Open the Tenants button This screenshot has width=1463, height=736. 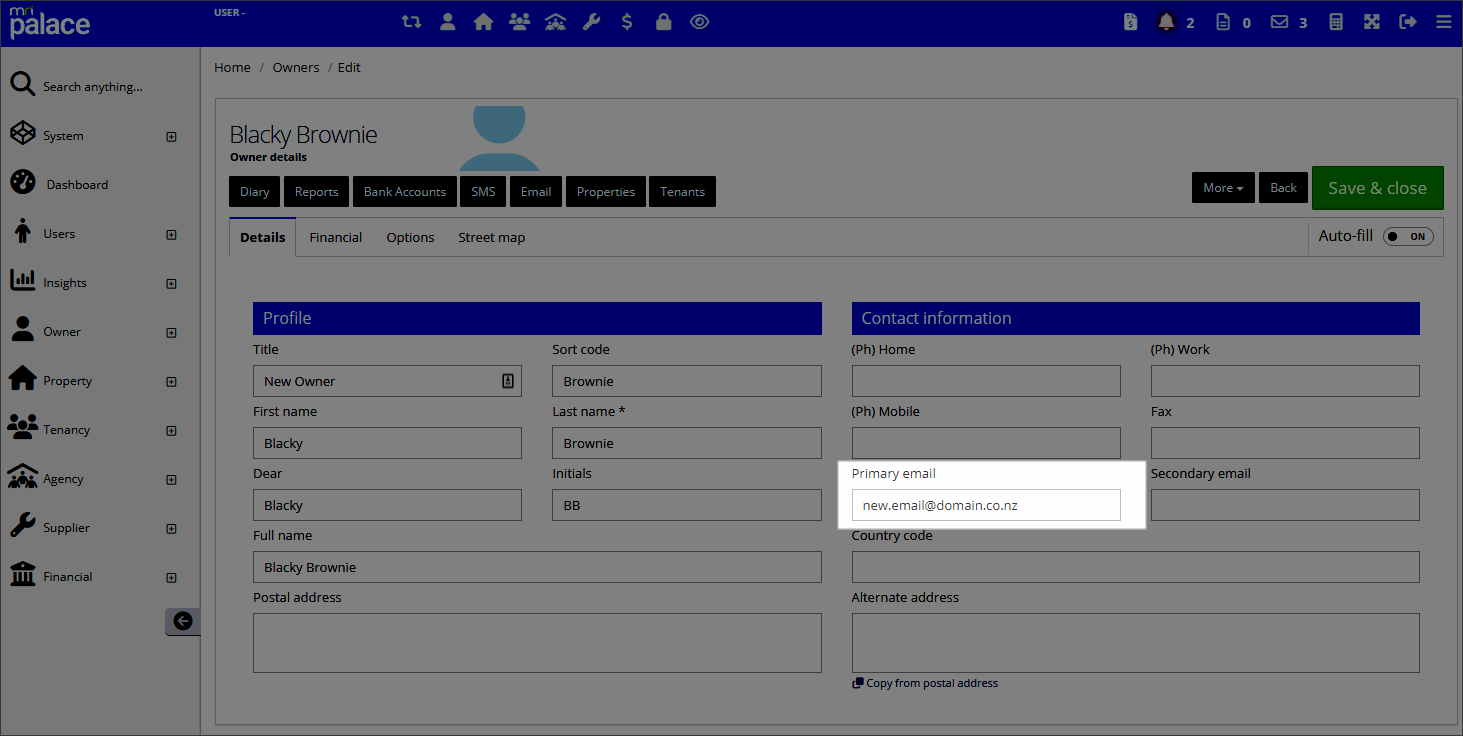(683, 191)
